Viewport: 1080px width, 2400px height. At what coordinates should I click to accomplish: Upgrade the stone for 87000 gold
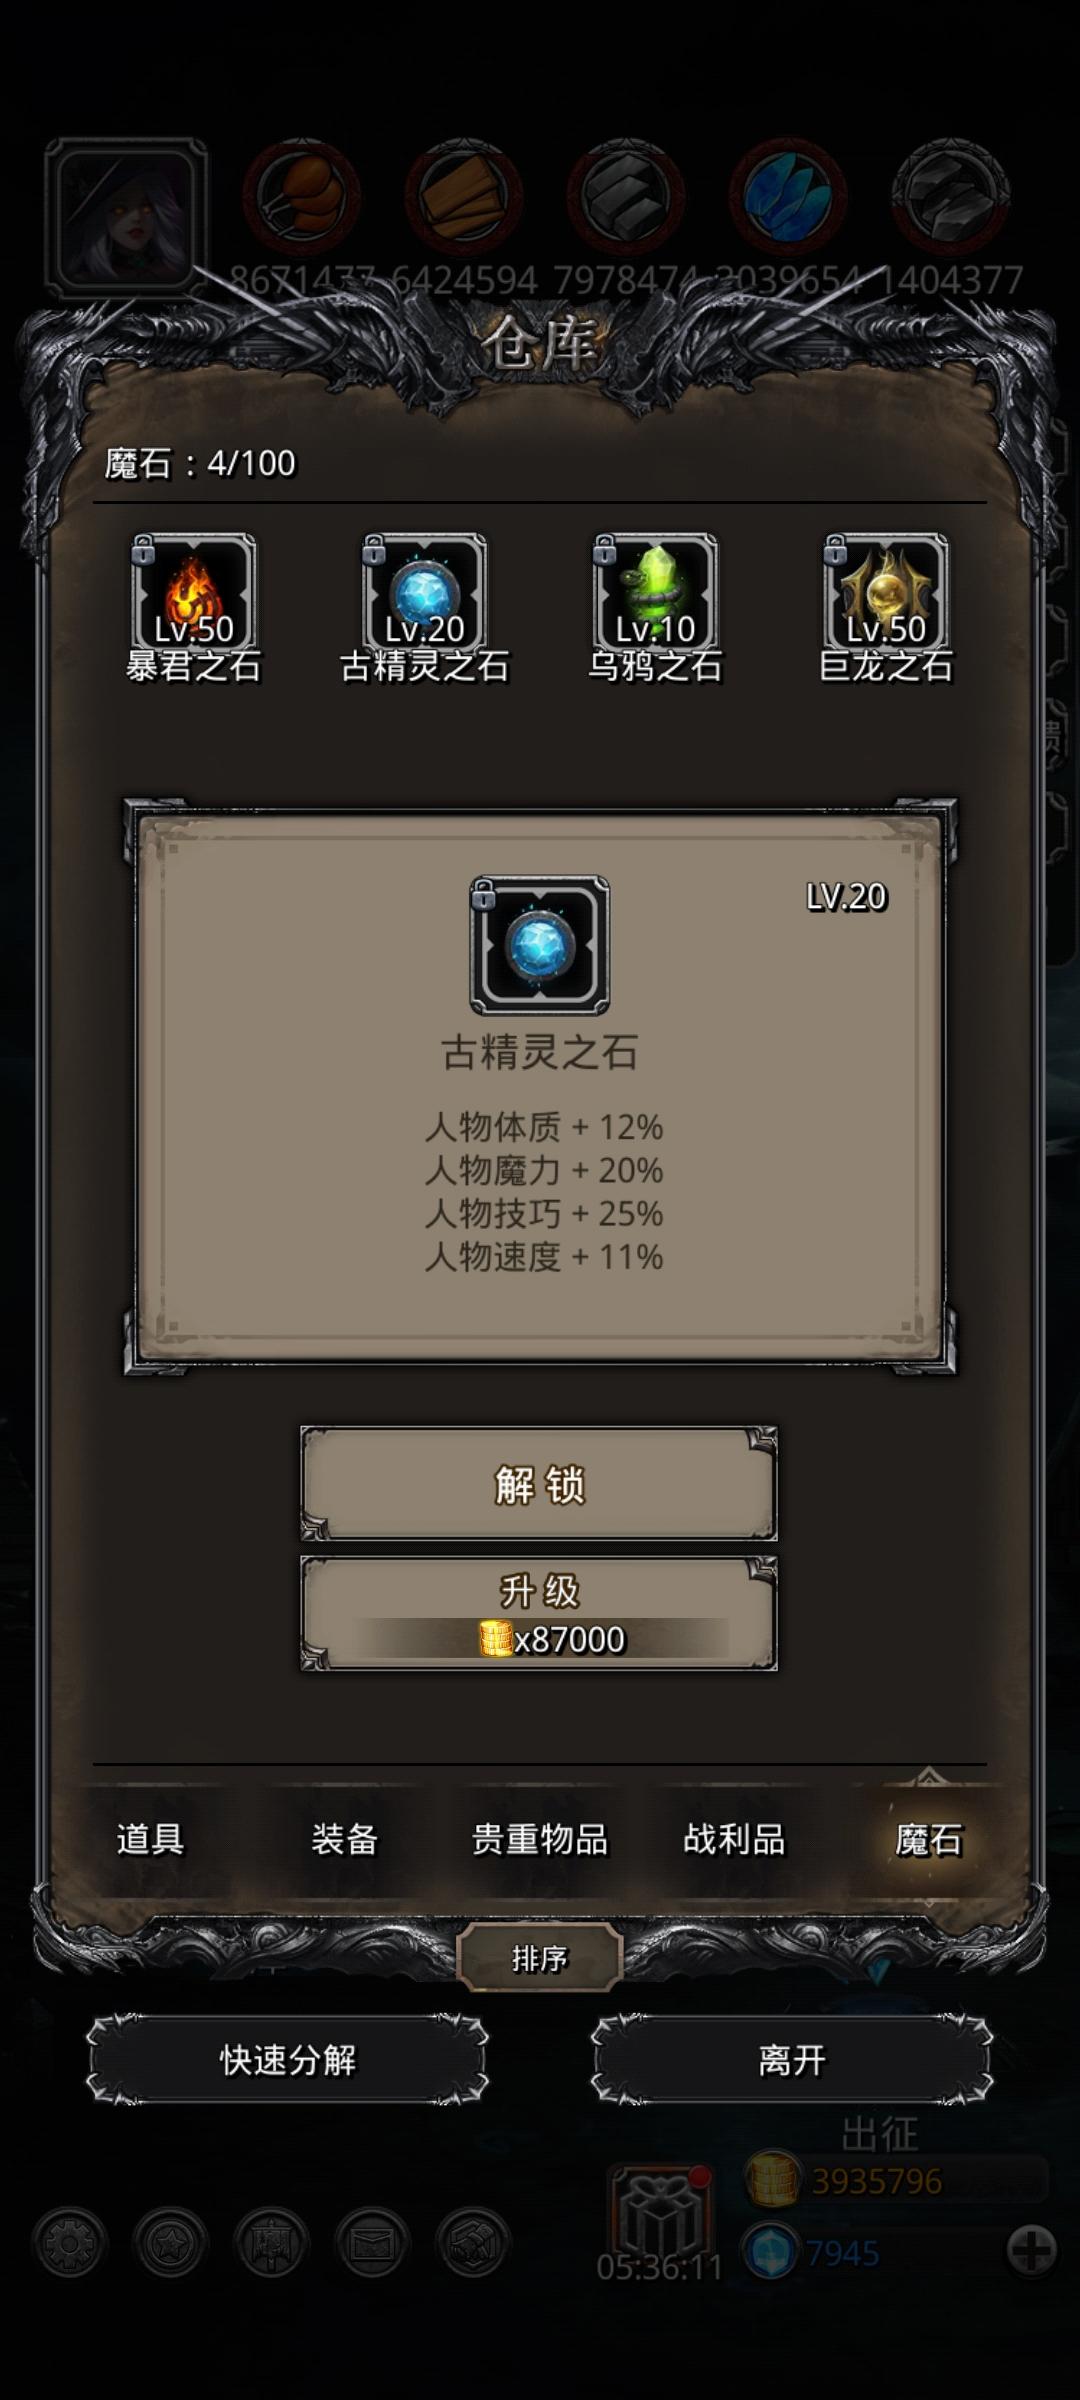tap(539, 1613)
